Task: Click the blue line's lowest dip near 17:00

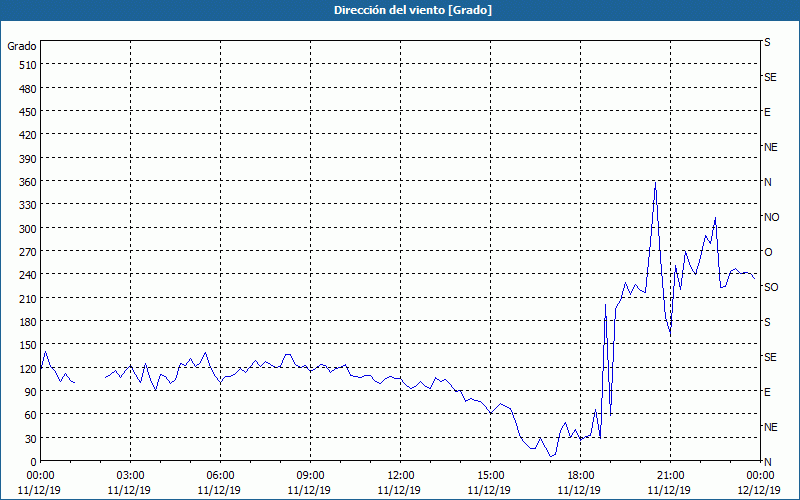Action: pos(551,456)
